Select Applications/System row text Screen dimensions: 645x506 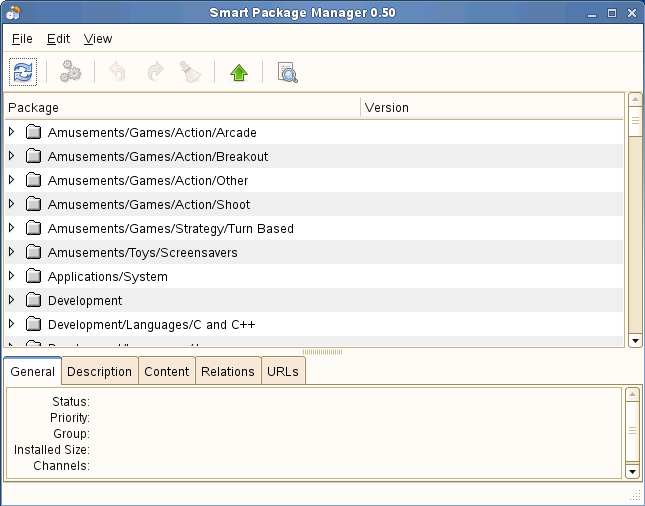(108, 276)
